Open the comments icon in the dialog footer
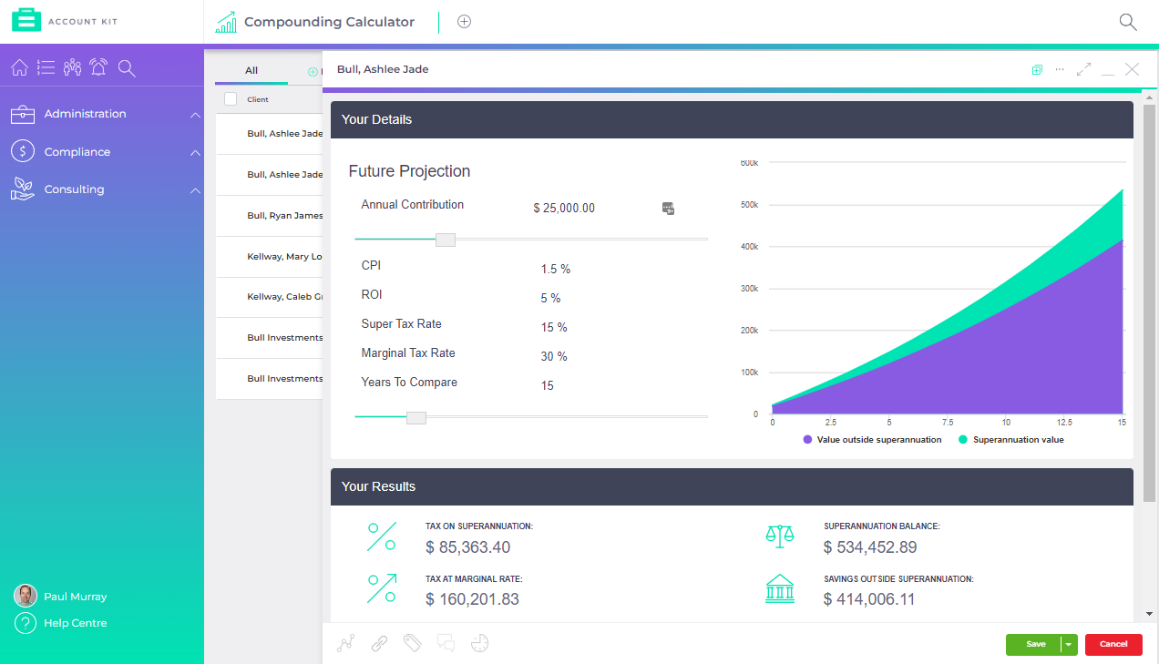This screenshot has height=664, width=1159. 446,643
